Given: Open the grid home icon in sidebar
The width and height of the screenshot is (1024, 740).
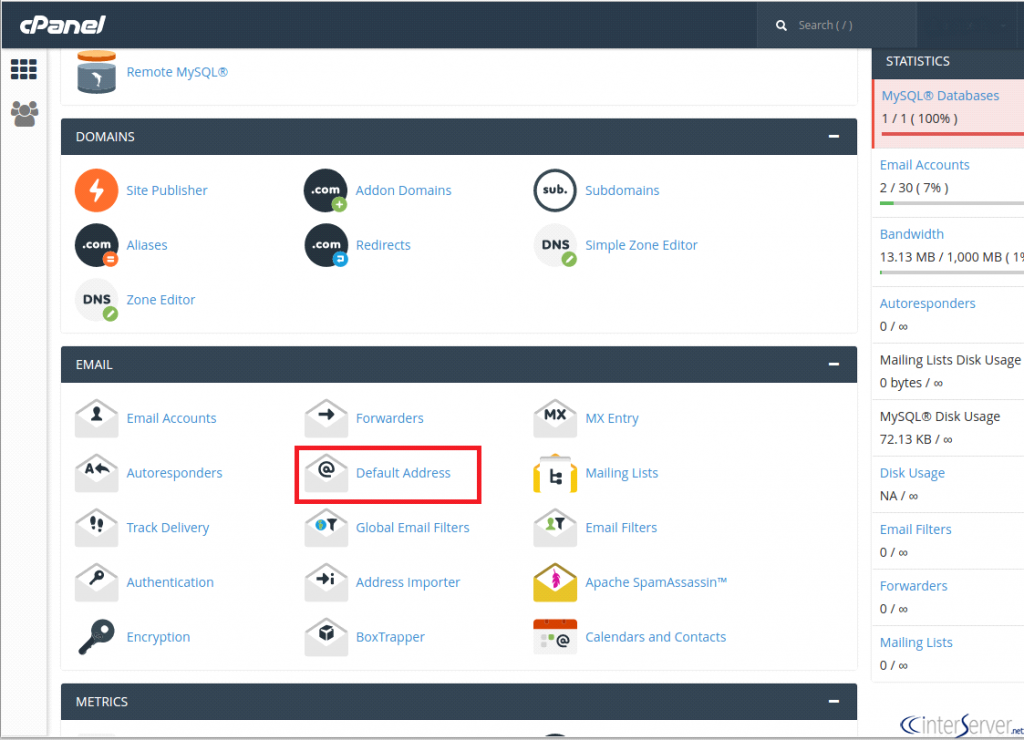Looking at the screenshot, I should point(24,70).
